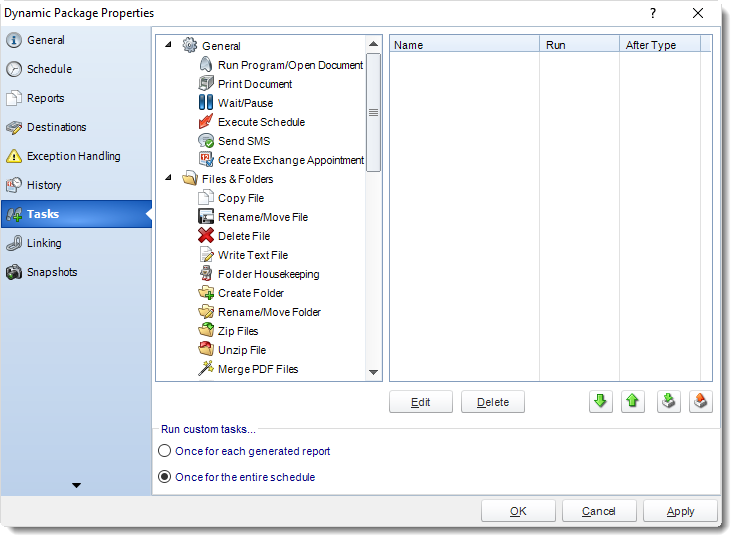Click the Cancel button
The height and width of the screenshot is (542, 737).
pyautogui.click(x=599, y=511)
